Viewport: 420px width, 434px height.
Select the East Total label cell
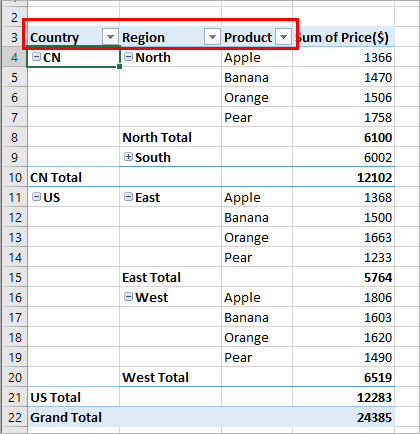[170, 277]
